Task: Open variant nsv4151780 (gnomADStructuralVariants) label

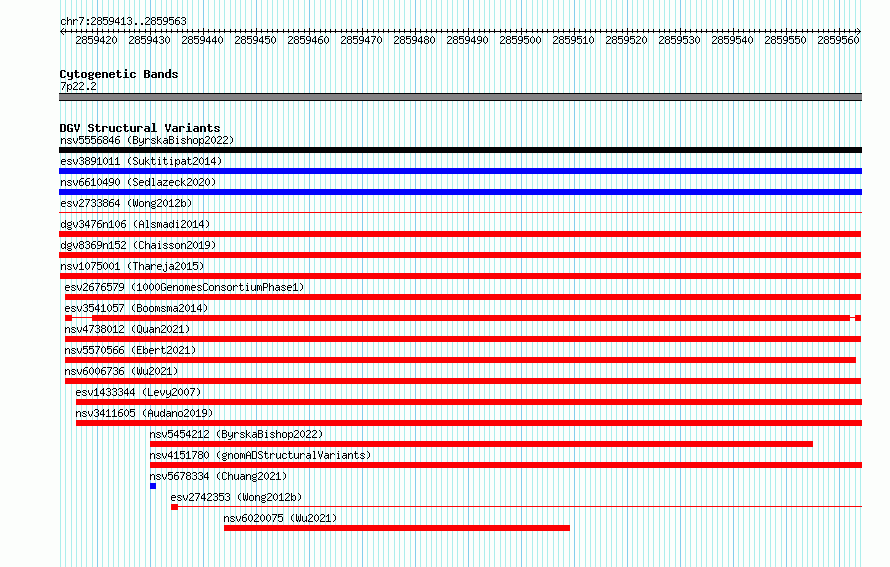Action: click(x=261, y=455)
